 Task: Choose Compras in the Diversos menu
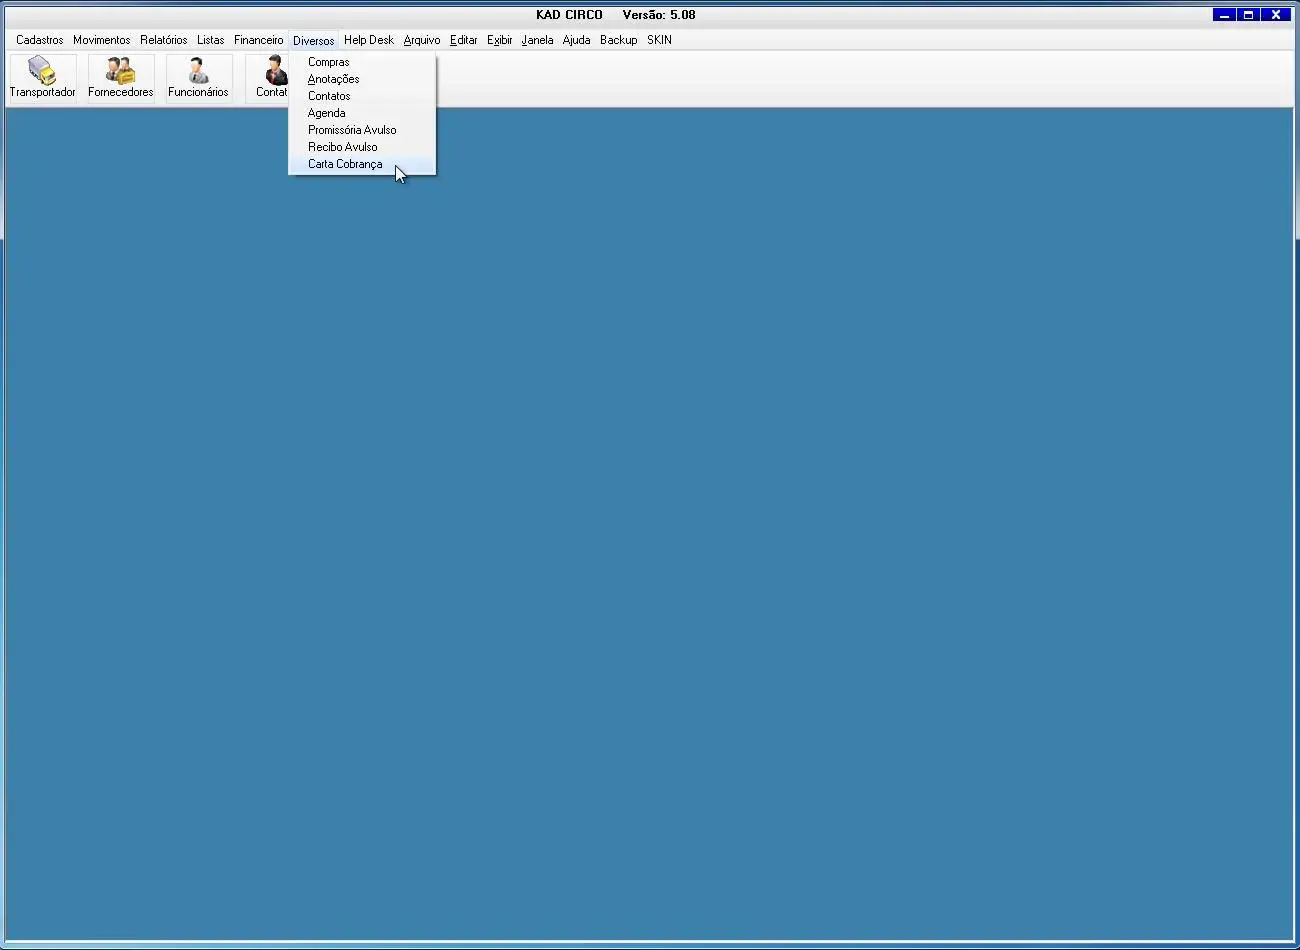[329, 62]
